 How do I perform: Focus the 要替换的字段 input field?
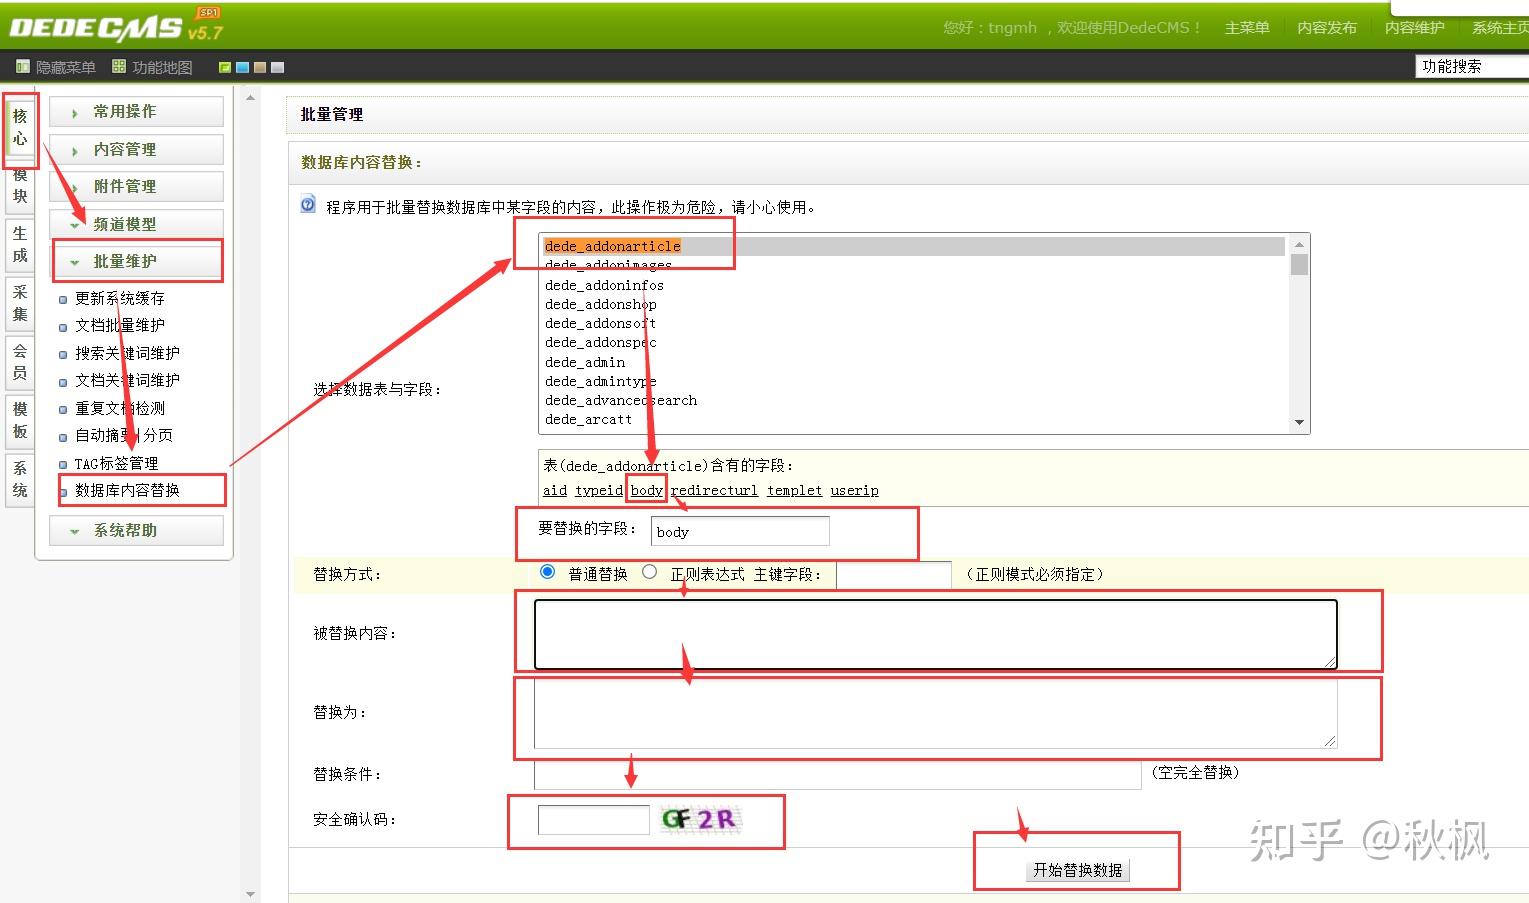[740, 531]
